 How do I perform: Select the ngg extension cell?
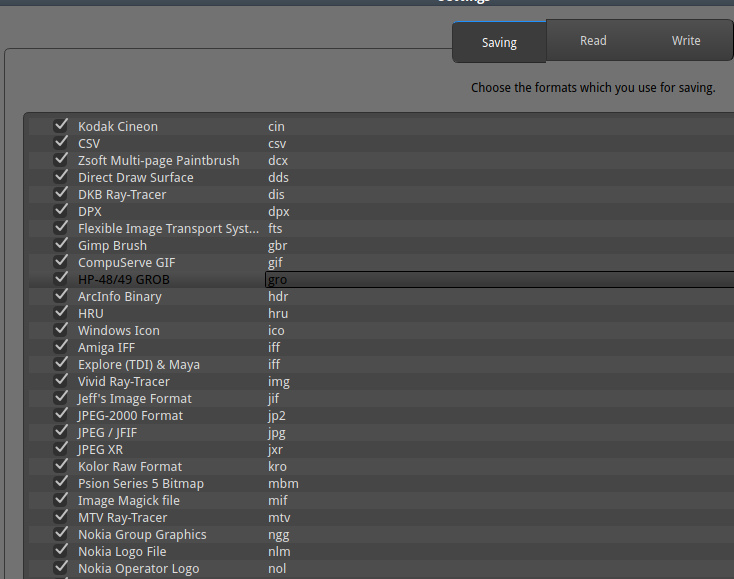click(279, 535)
